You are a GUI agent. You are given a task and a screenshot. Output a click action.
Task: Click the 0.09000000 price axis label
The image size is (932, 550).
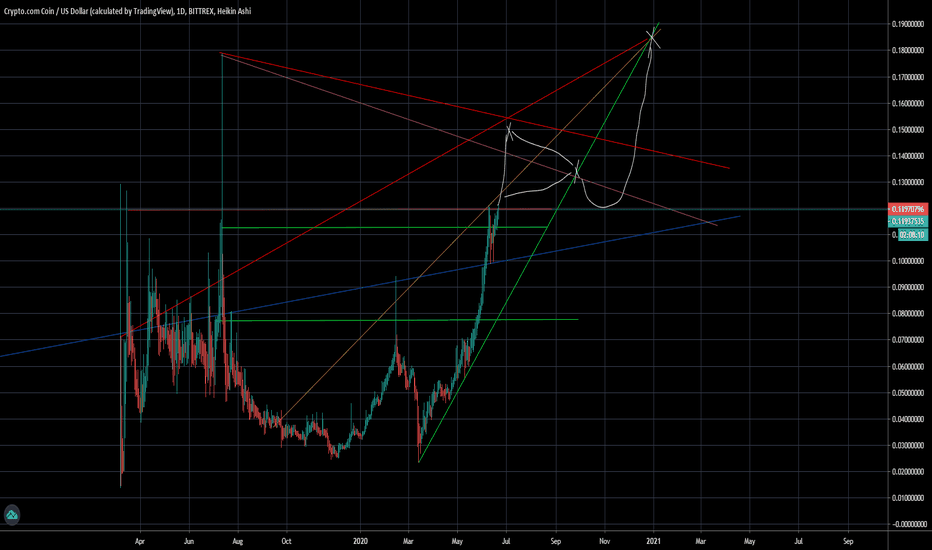[908, 288]
